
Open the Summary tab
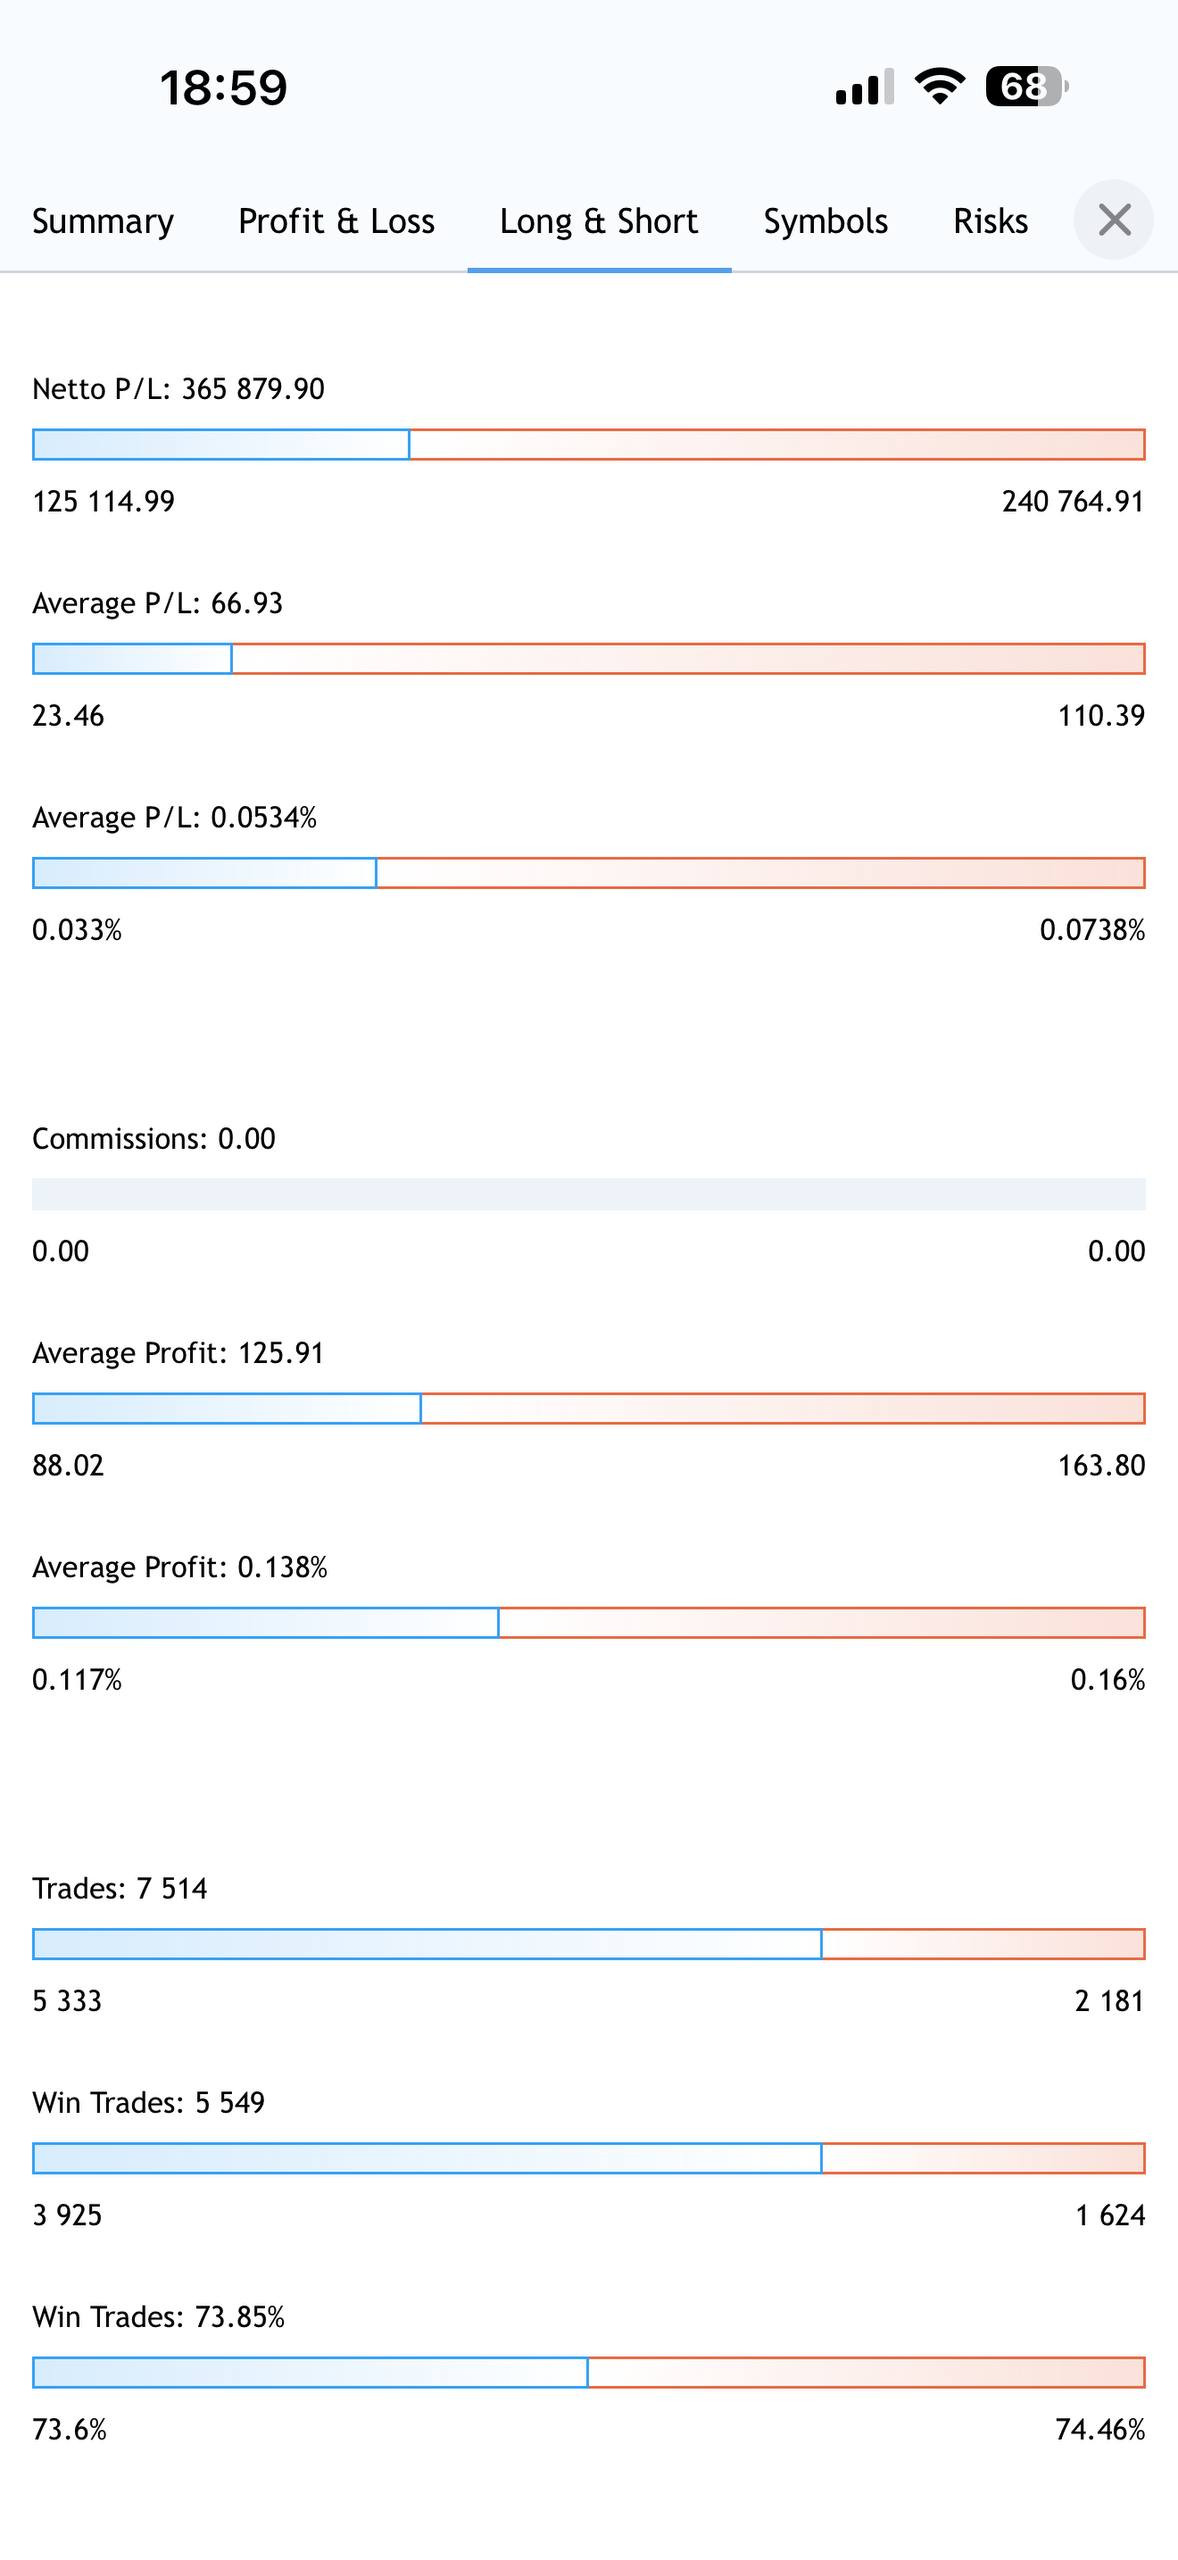point(103,221)
